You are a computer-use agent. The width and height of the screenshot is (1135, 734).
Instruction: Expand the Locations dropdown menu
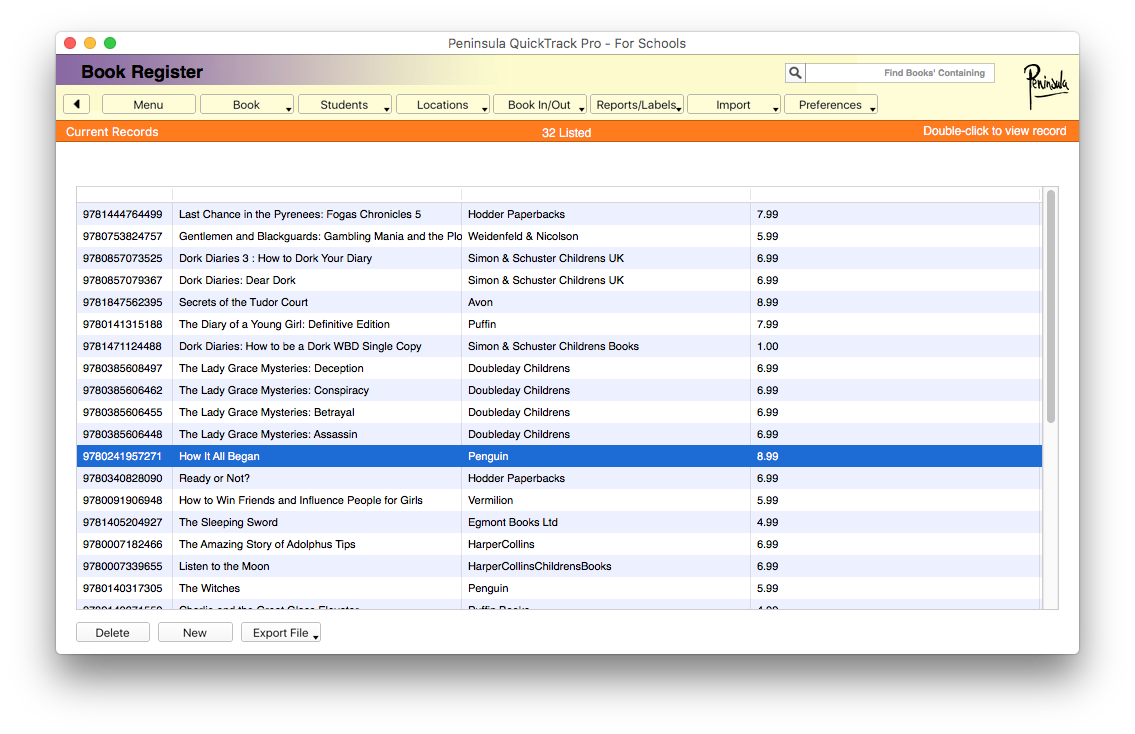click(x=442, y=104)
